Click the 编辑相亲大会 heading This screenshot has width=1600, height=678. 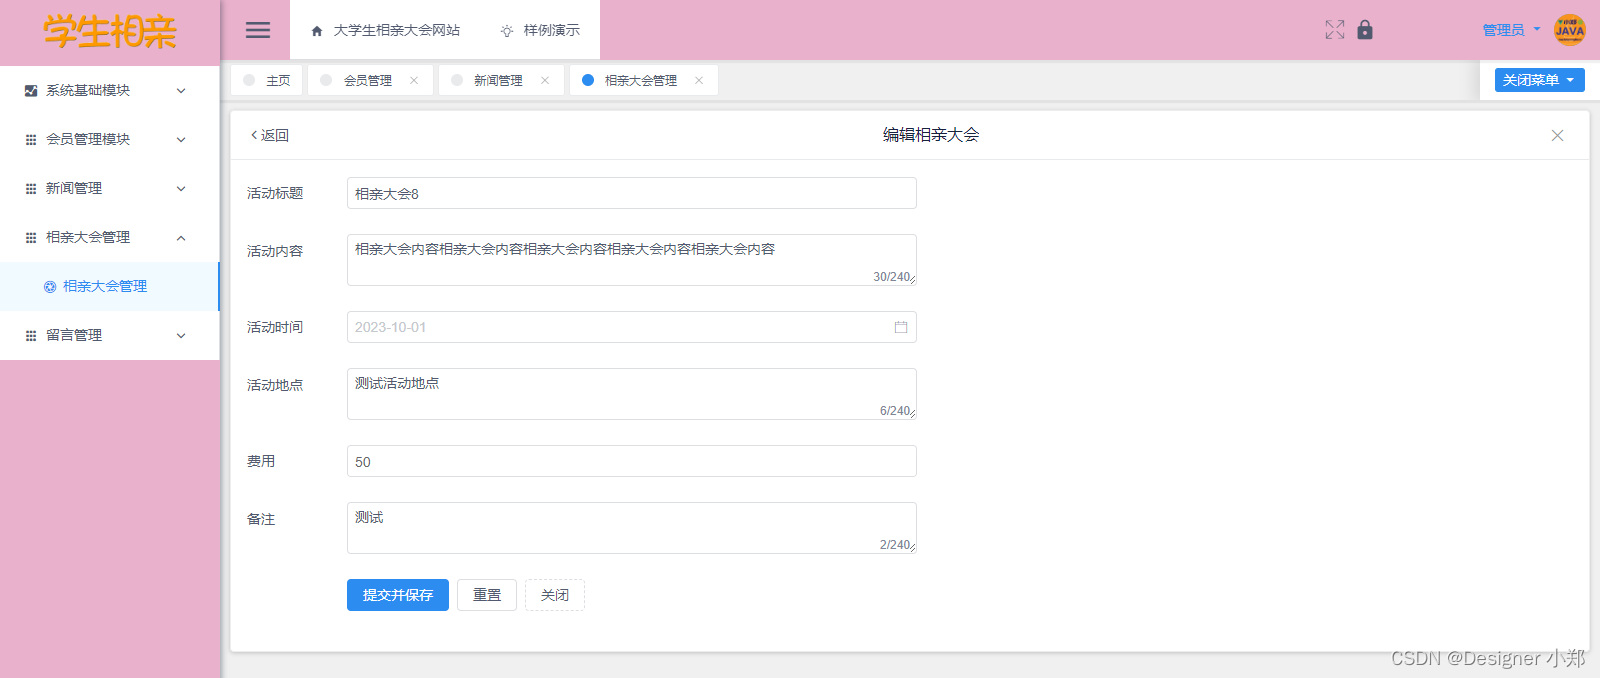tap(931, 135)
